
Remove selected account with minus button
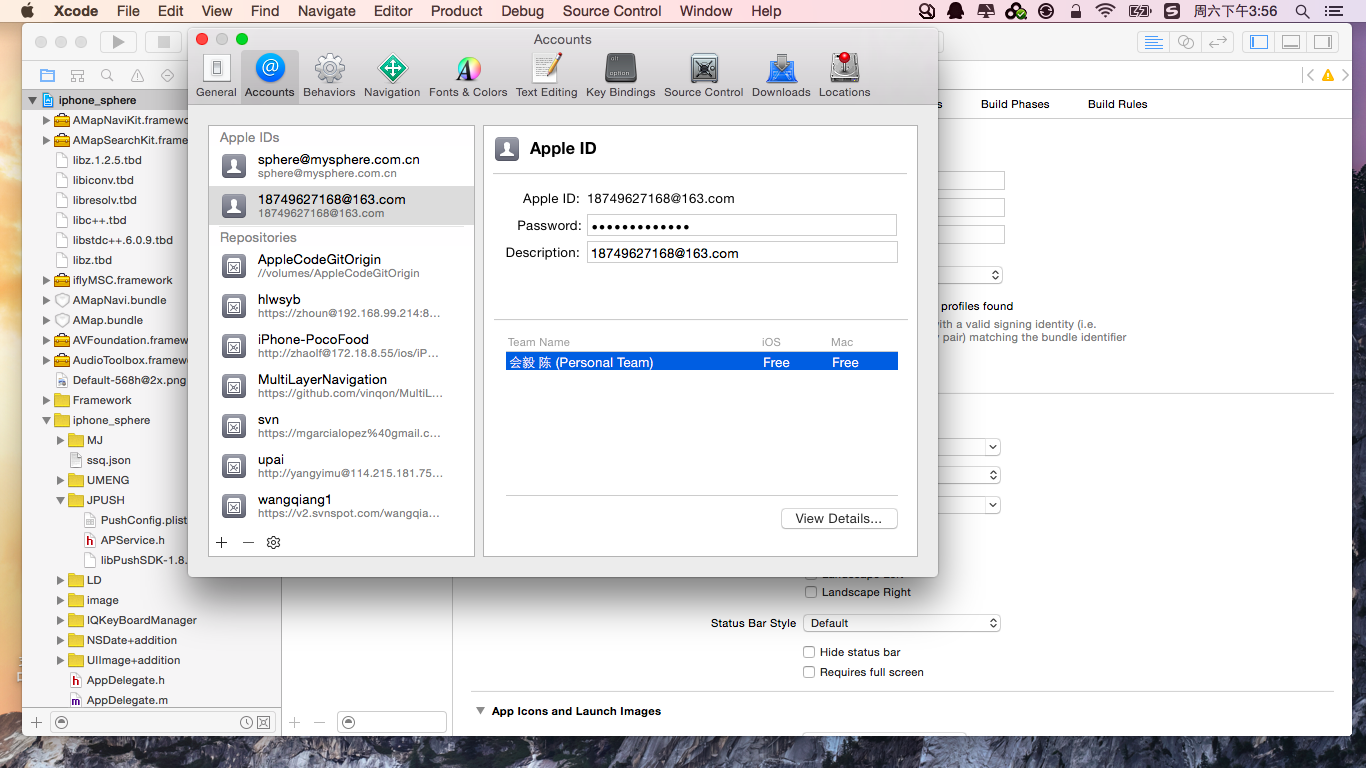[248, 542]
